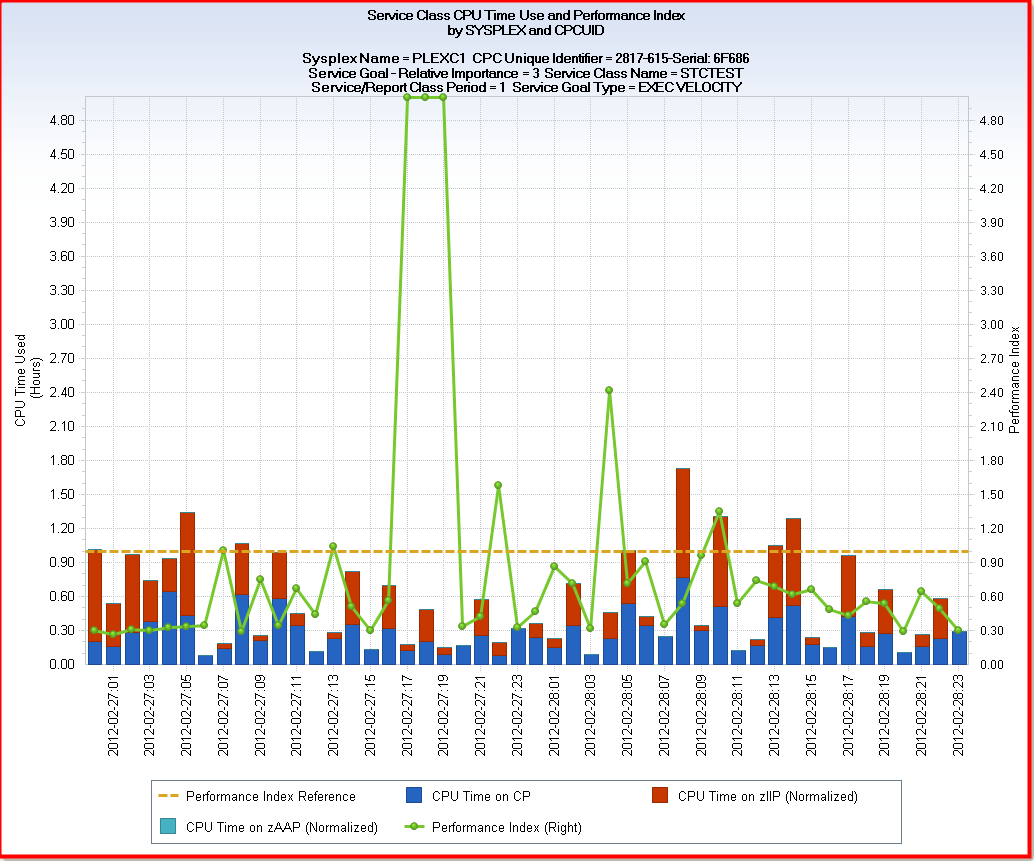This screenshot has width=1034, height=861.
Task: Click the green point near 1.60 at 2012-02-27:22
Action: click(498, 485)
